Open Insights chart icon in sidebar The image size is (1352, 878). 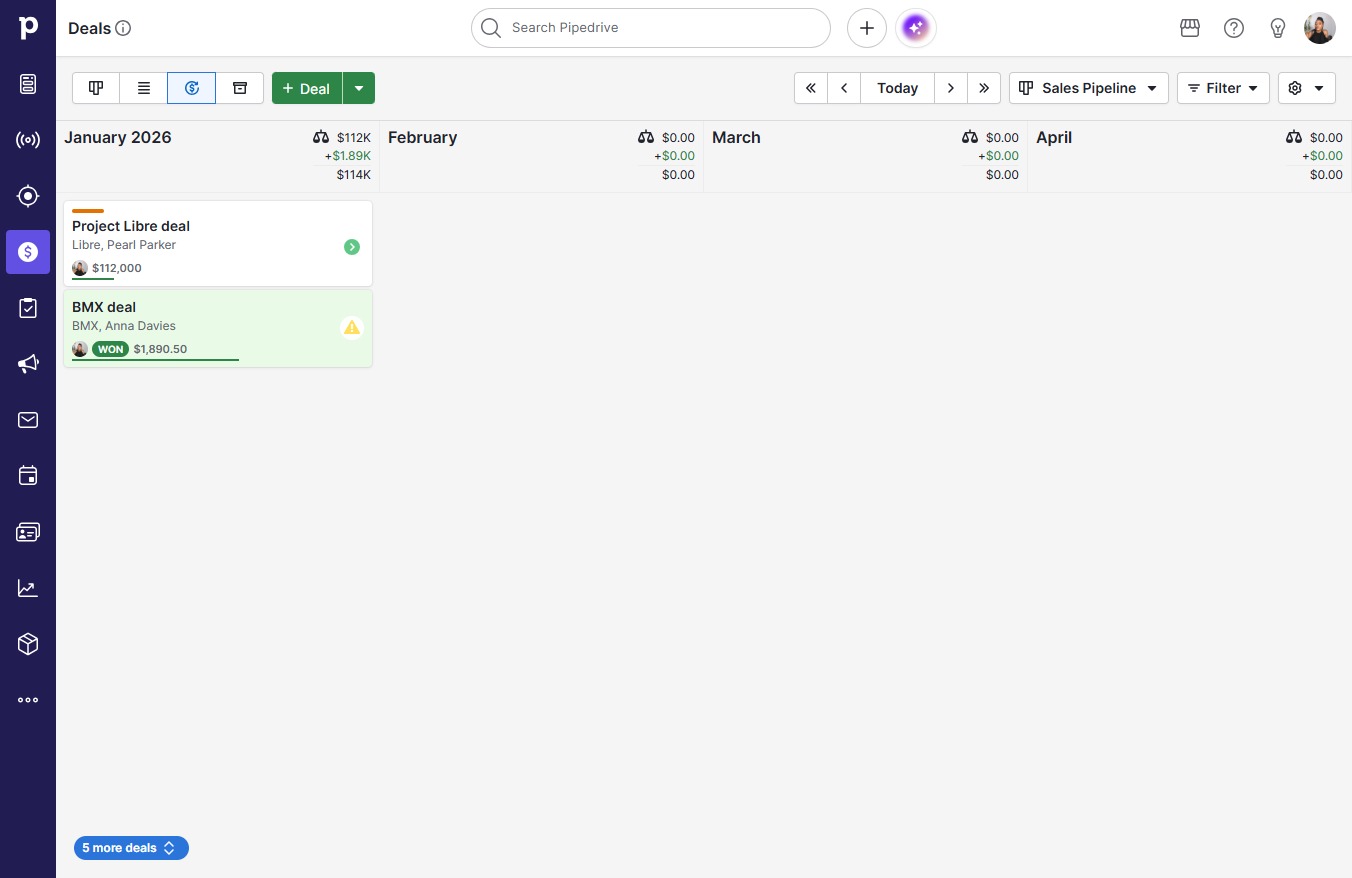pos(28,588)
